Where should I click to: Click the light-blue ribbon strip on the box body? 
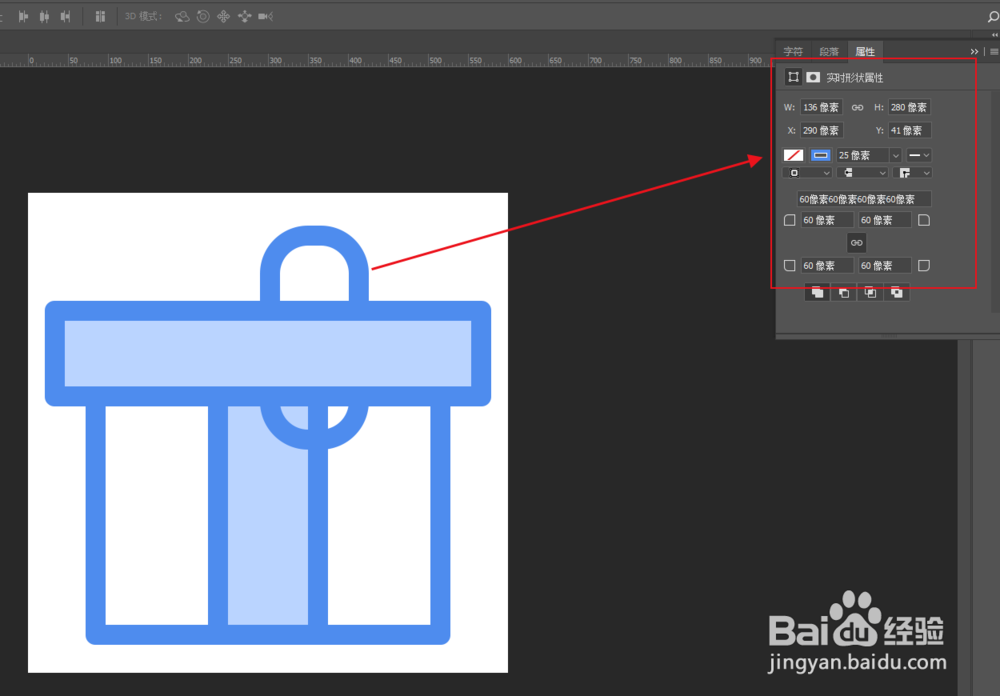(268, 515)
